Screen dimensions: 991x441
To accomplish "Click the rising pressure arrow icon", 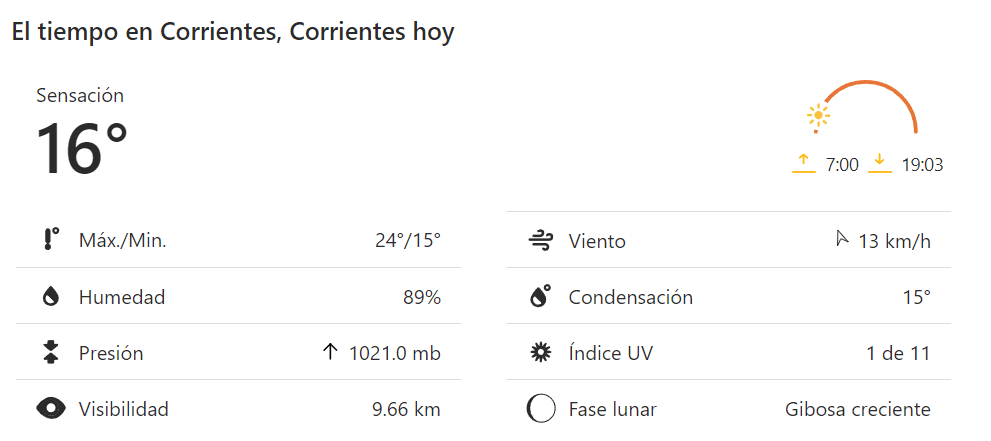I will click(331, 352).
